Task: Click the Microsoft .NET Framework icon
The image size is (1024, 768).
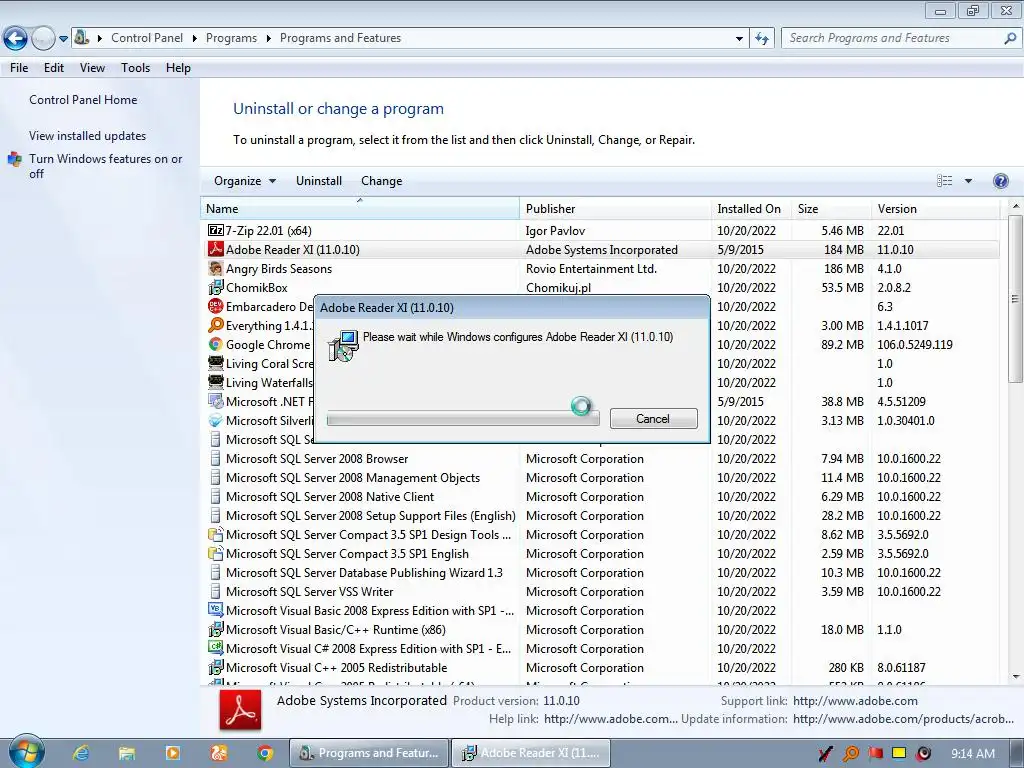Action: tap(216, 401)
